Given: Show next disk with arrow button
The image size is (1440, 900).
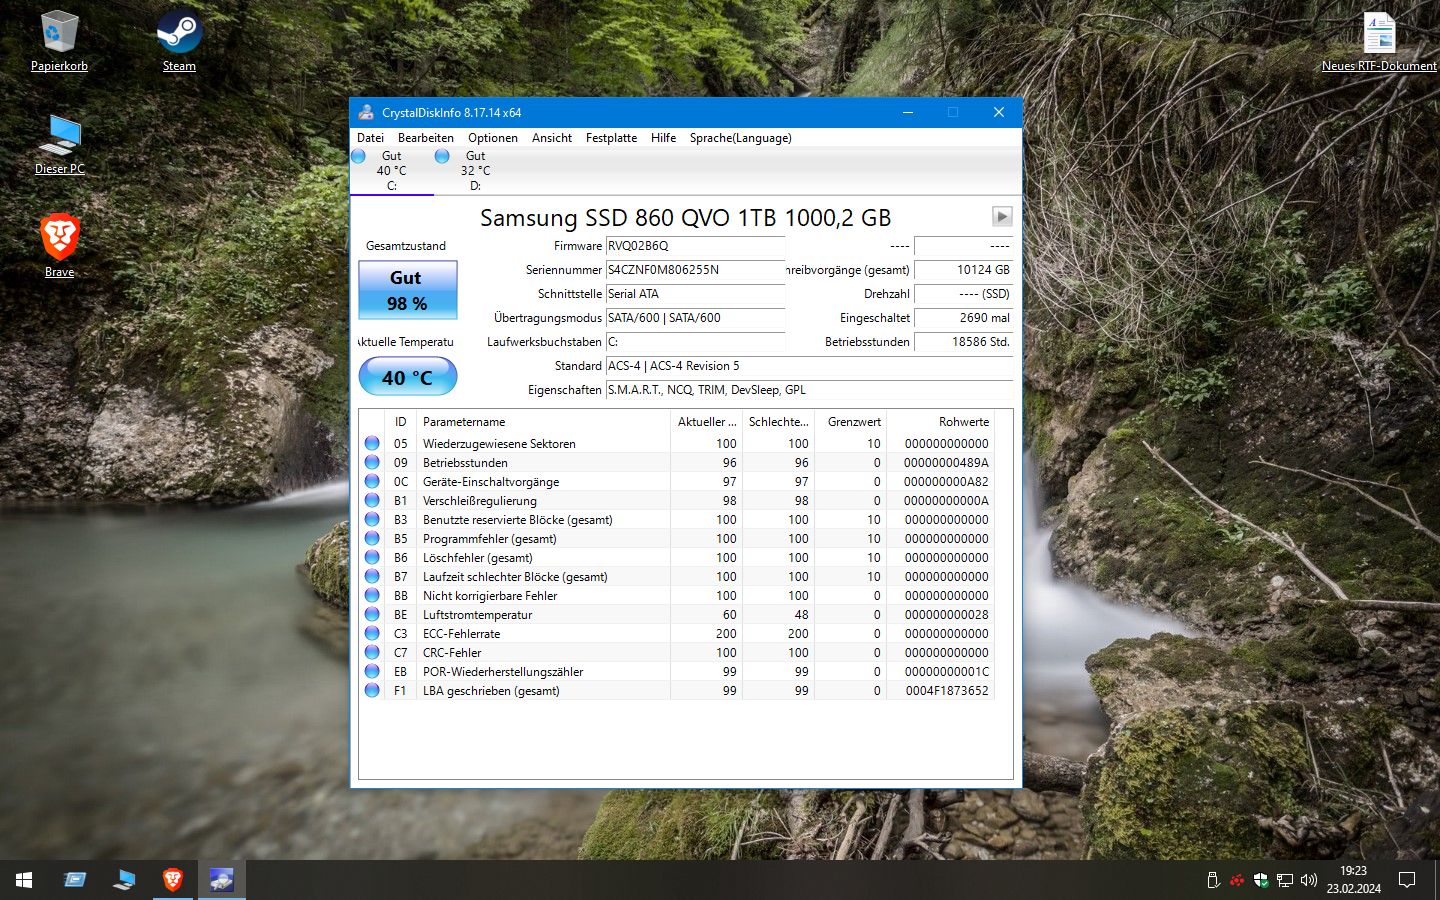Looking at the screenshot, I should (x=1002, y=216).
